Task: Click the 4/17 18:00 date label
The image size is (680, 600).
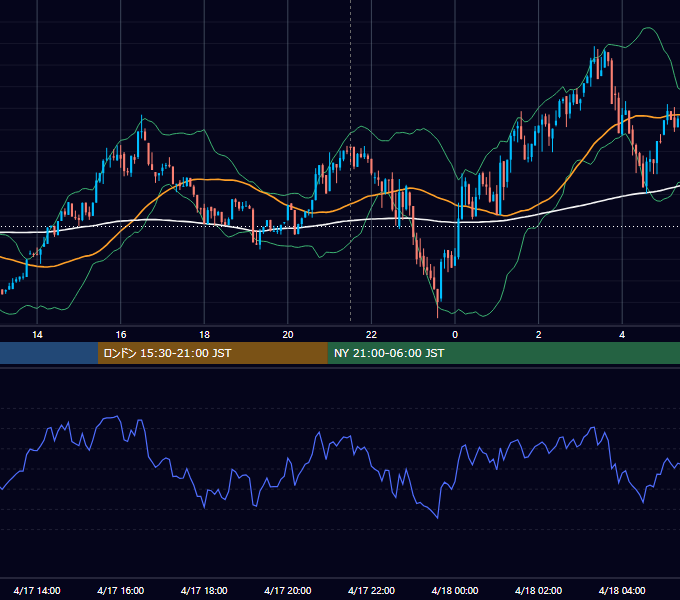Action: tap(204, 590)
